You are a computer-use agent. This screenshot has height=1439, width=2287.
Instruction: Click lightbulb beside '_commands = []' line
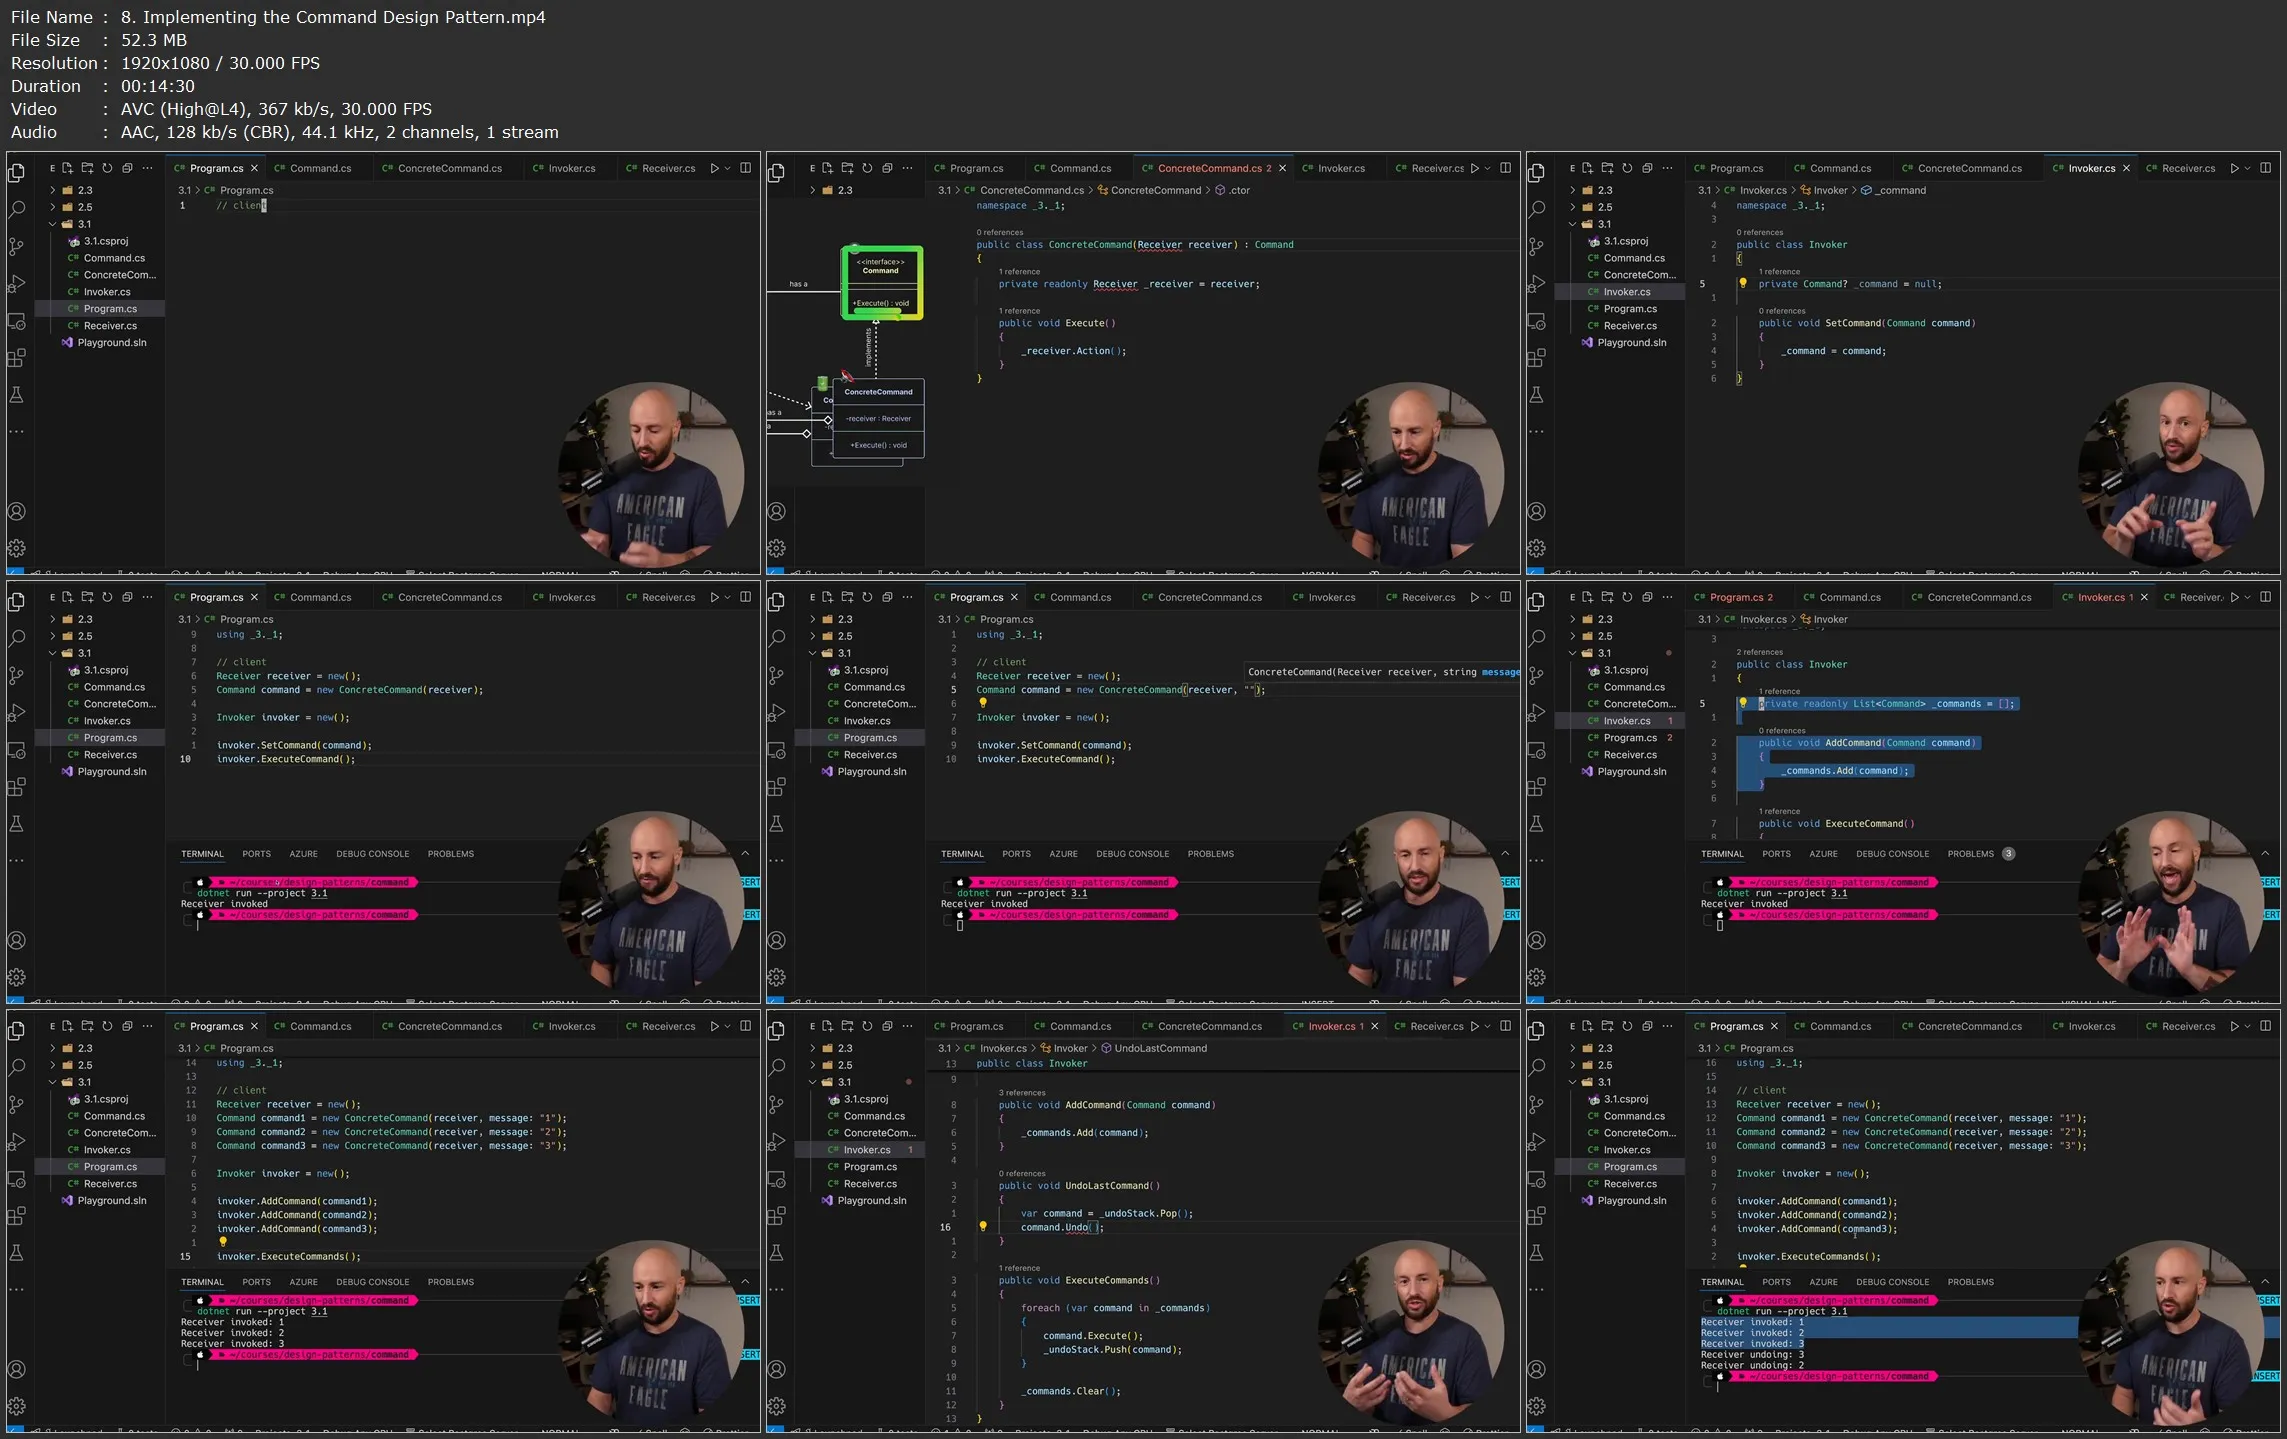(1743, 703)
